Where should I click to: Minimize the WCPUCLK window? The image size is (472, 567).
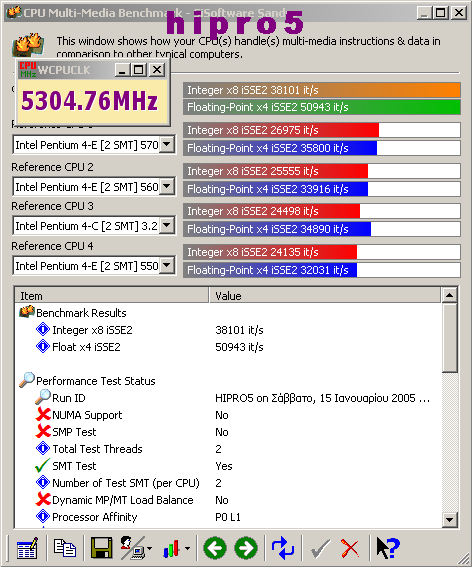123,70
